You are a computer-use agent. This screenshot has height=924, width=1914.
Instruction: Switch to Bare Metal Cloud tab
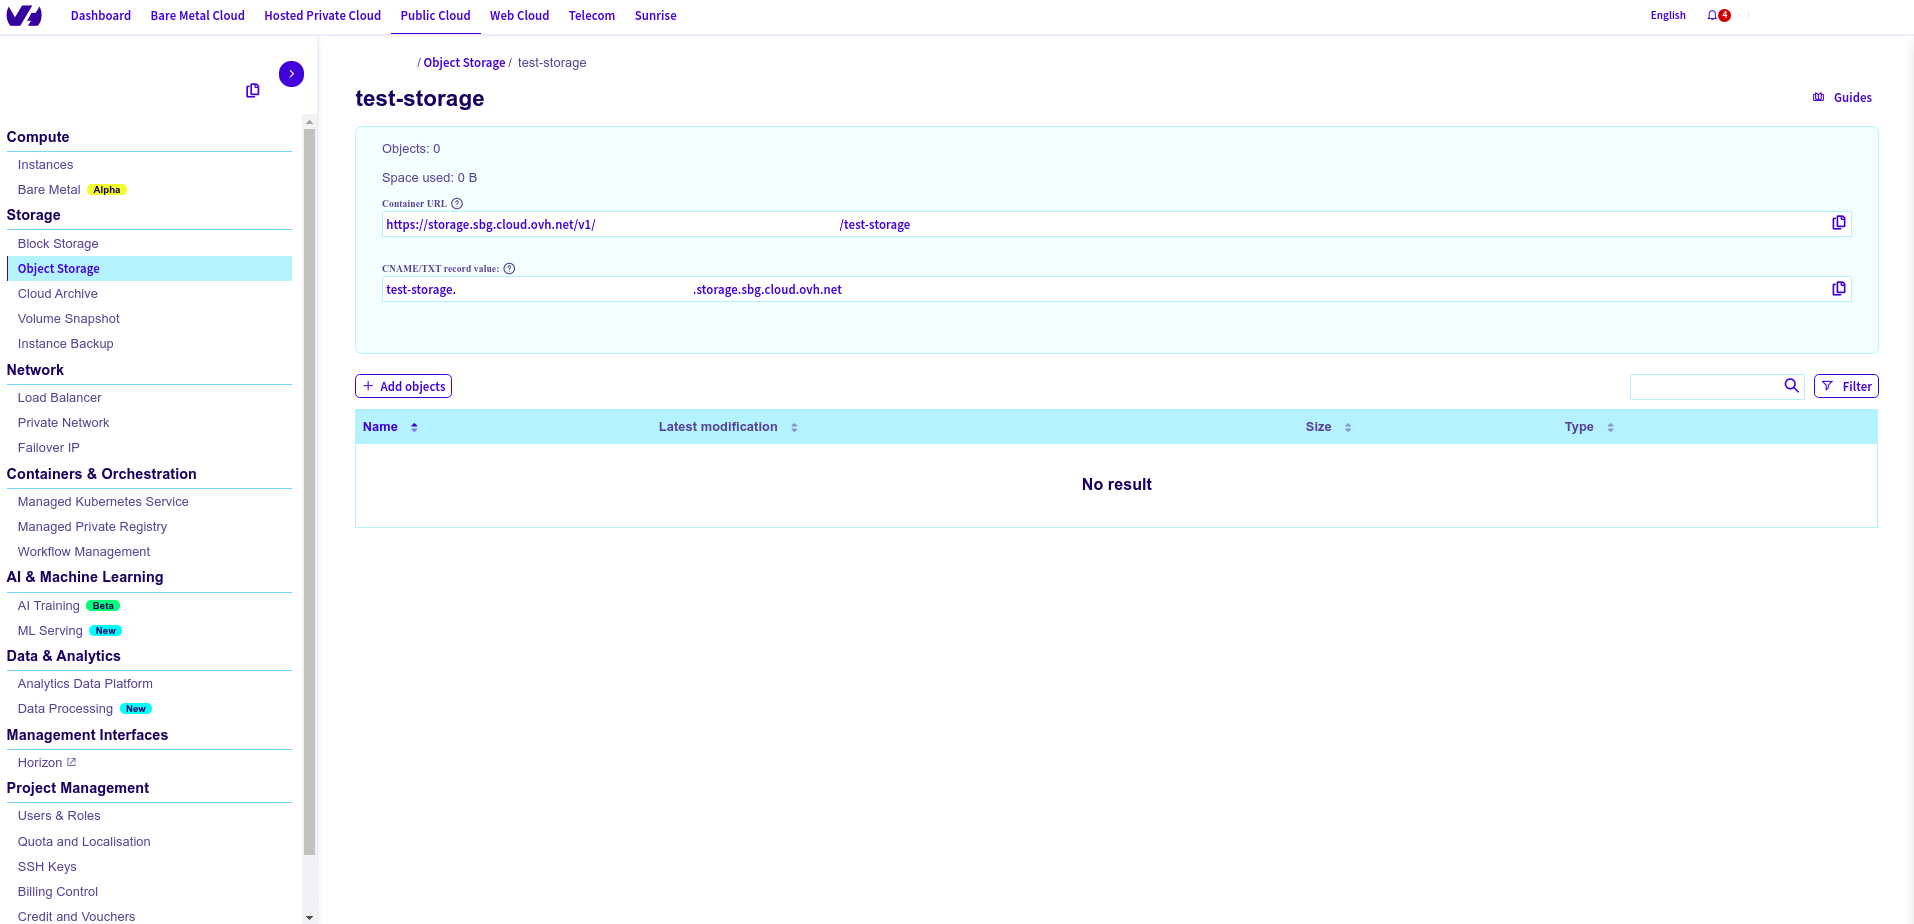pyautogui.click(x=198, y=16)
